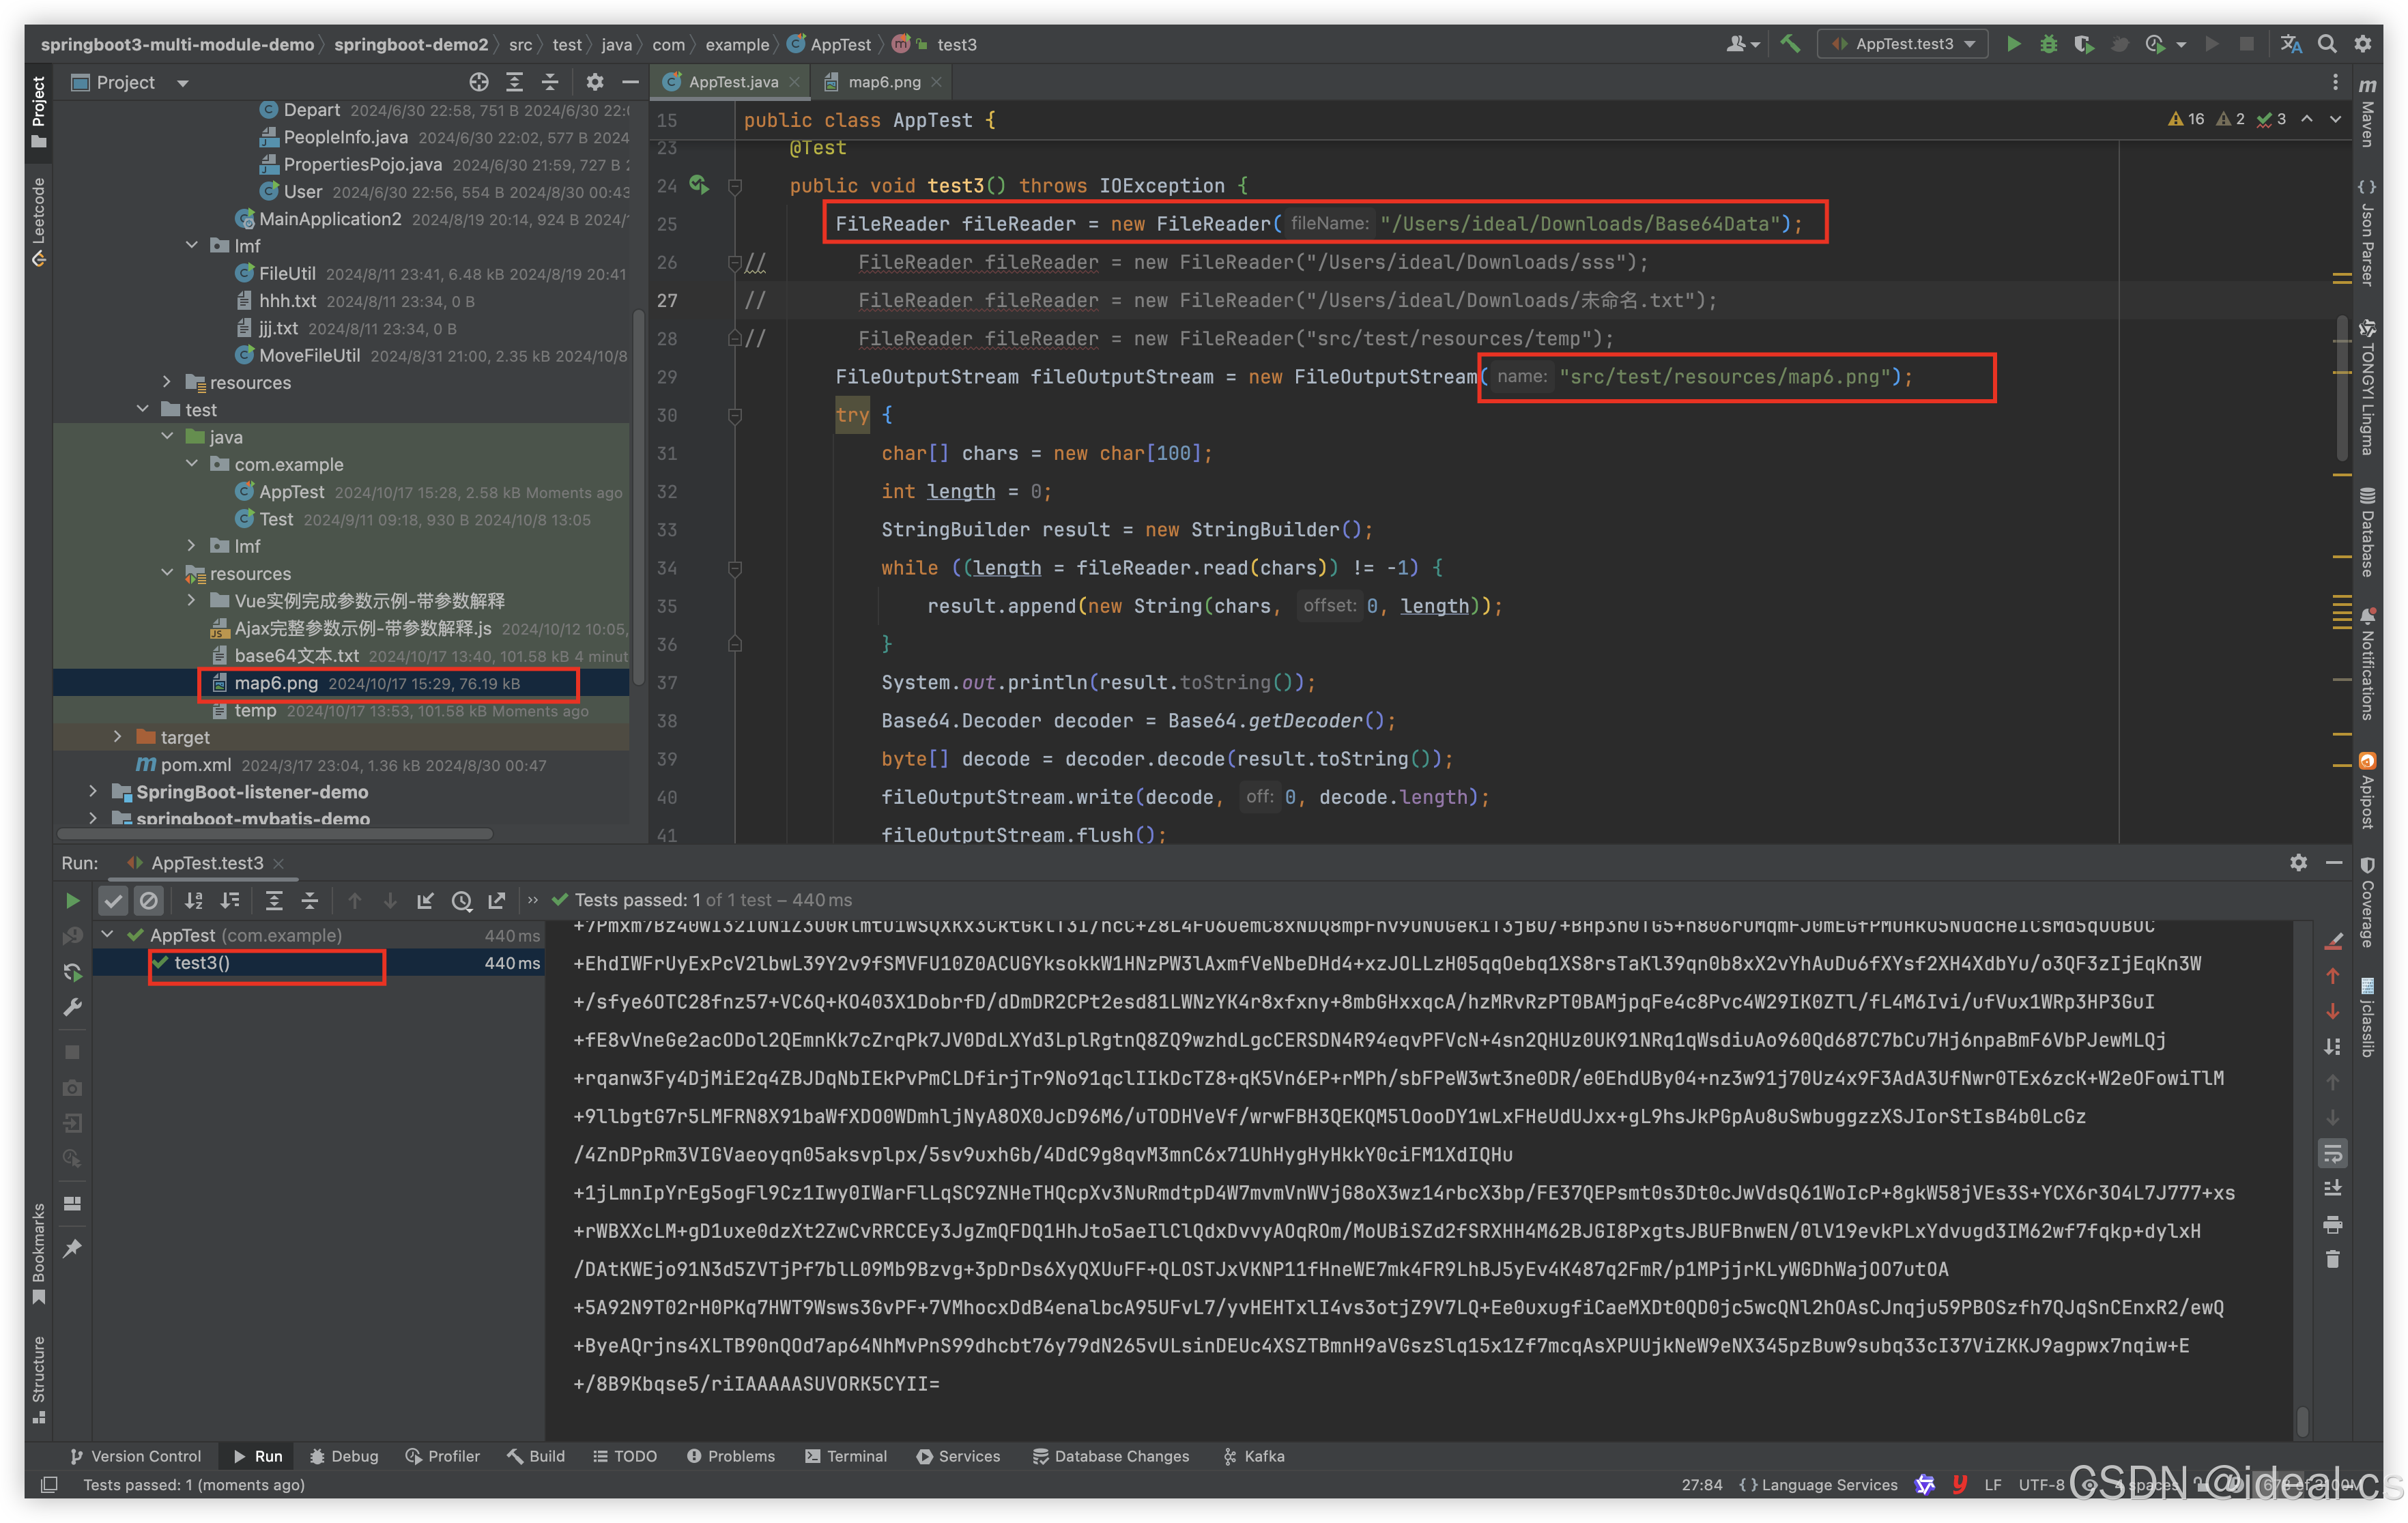Screen dimensions: 2408x1523
Task: Click the soft-wrap icon in console sidebar
Action: [2332, 1153]
